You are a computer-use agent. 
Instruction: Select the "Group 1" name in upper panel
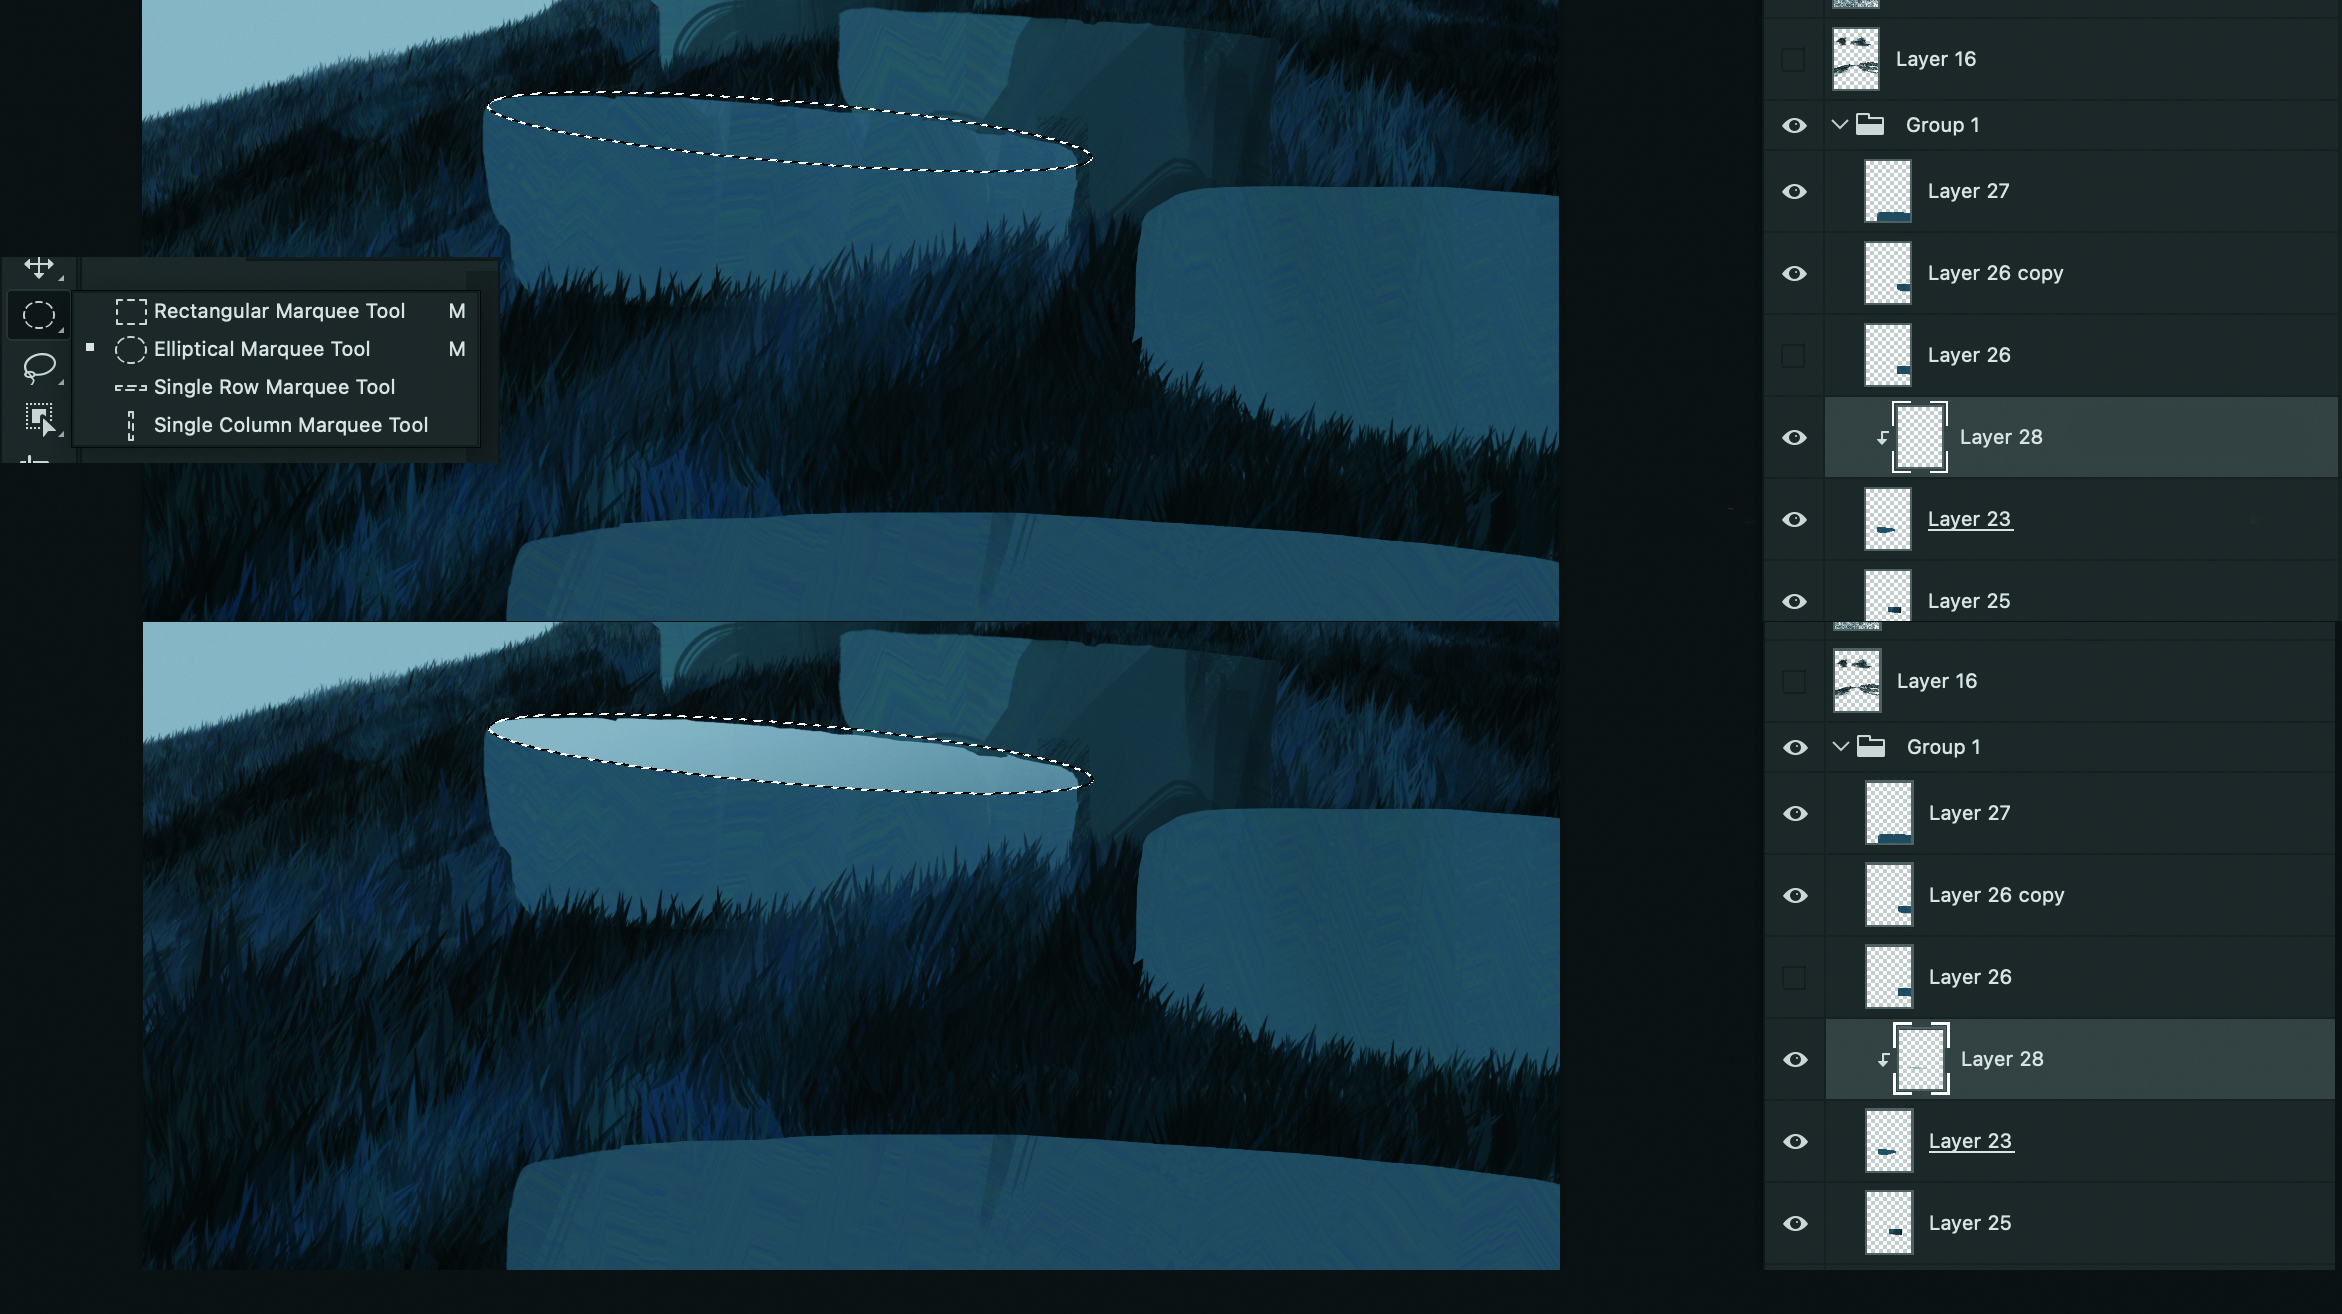pos(1942,125)
